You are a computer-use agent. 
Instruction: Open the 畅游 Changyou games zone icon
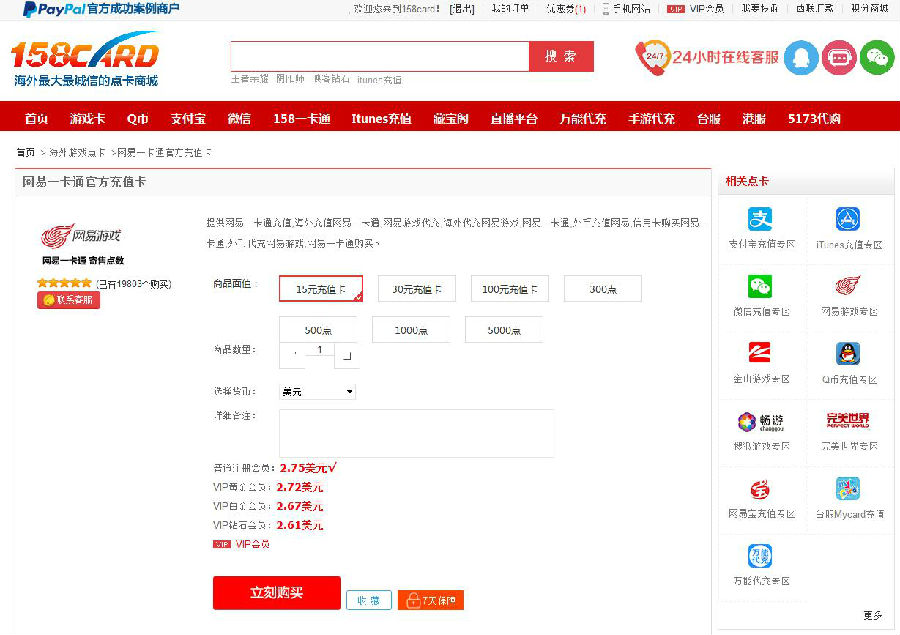pyautogui.click(x=761, y=421)
